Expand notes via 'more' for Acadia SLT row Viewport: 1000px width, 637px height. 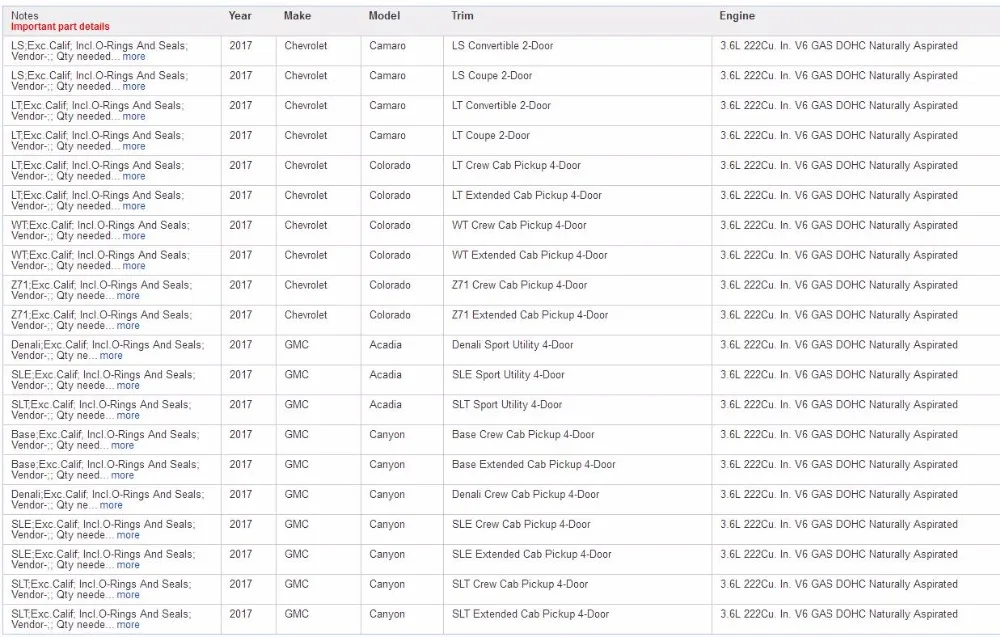(128, 416)
